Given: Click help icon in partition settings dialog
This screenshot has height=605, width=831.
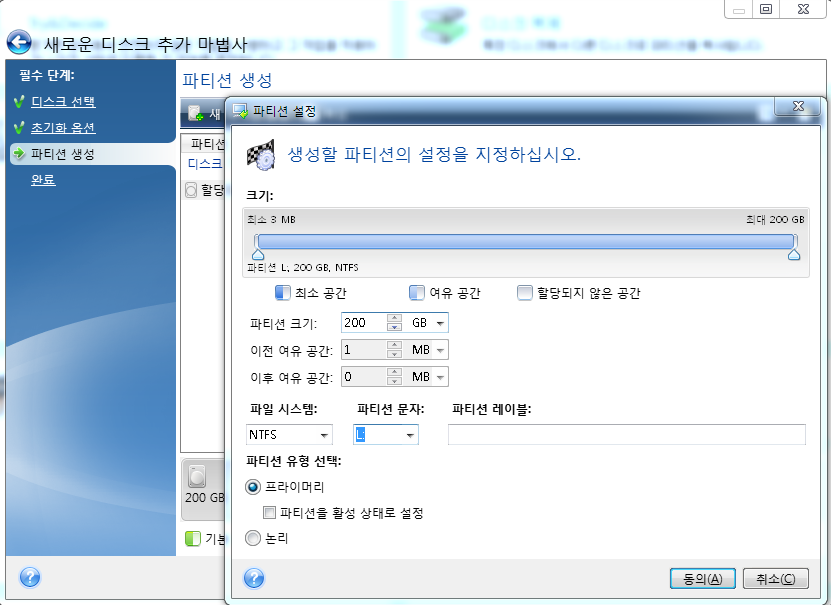Looking at the screenshot, I should click(254, 578).
